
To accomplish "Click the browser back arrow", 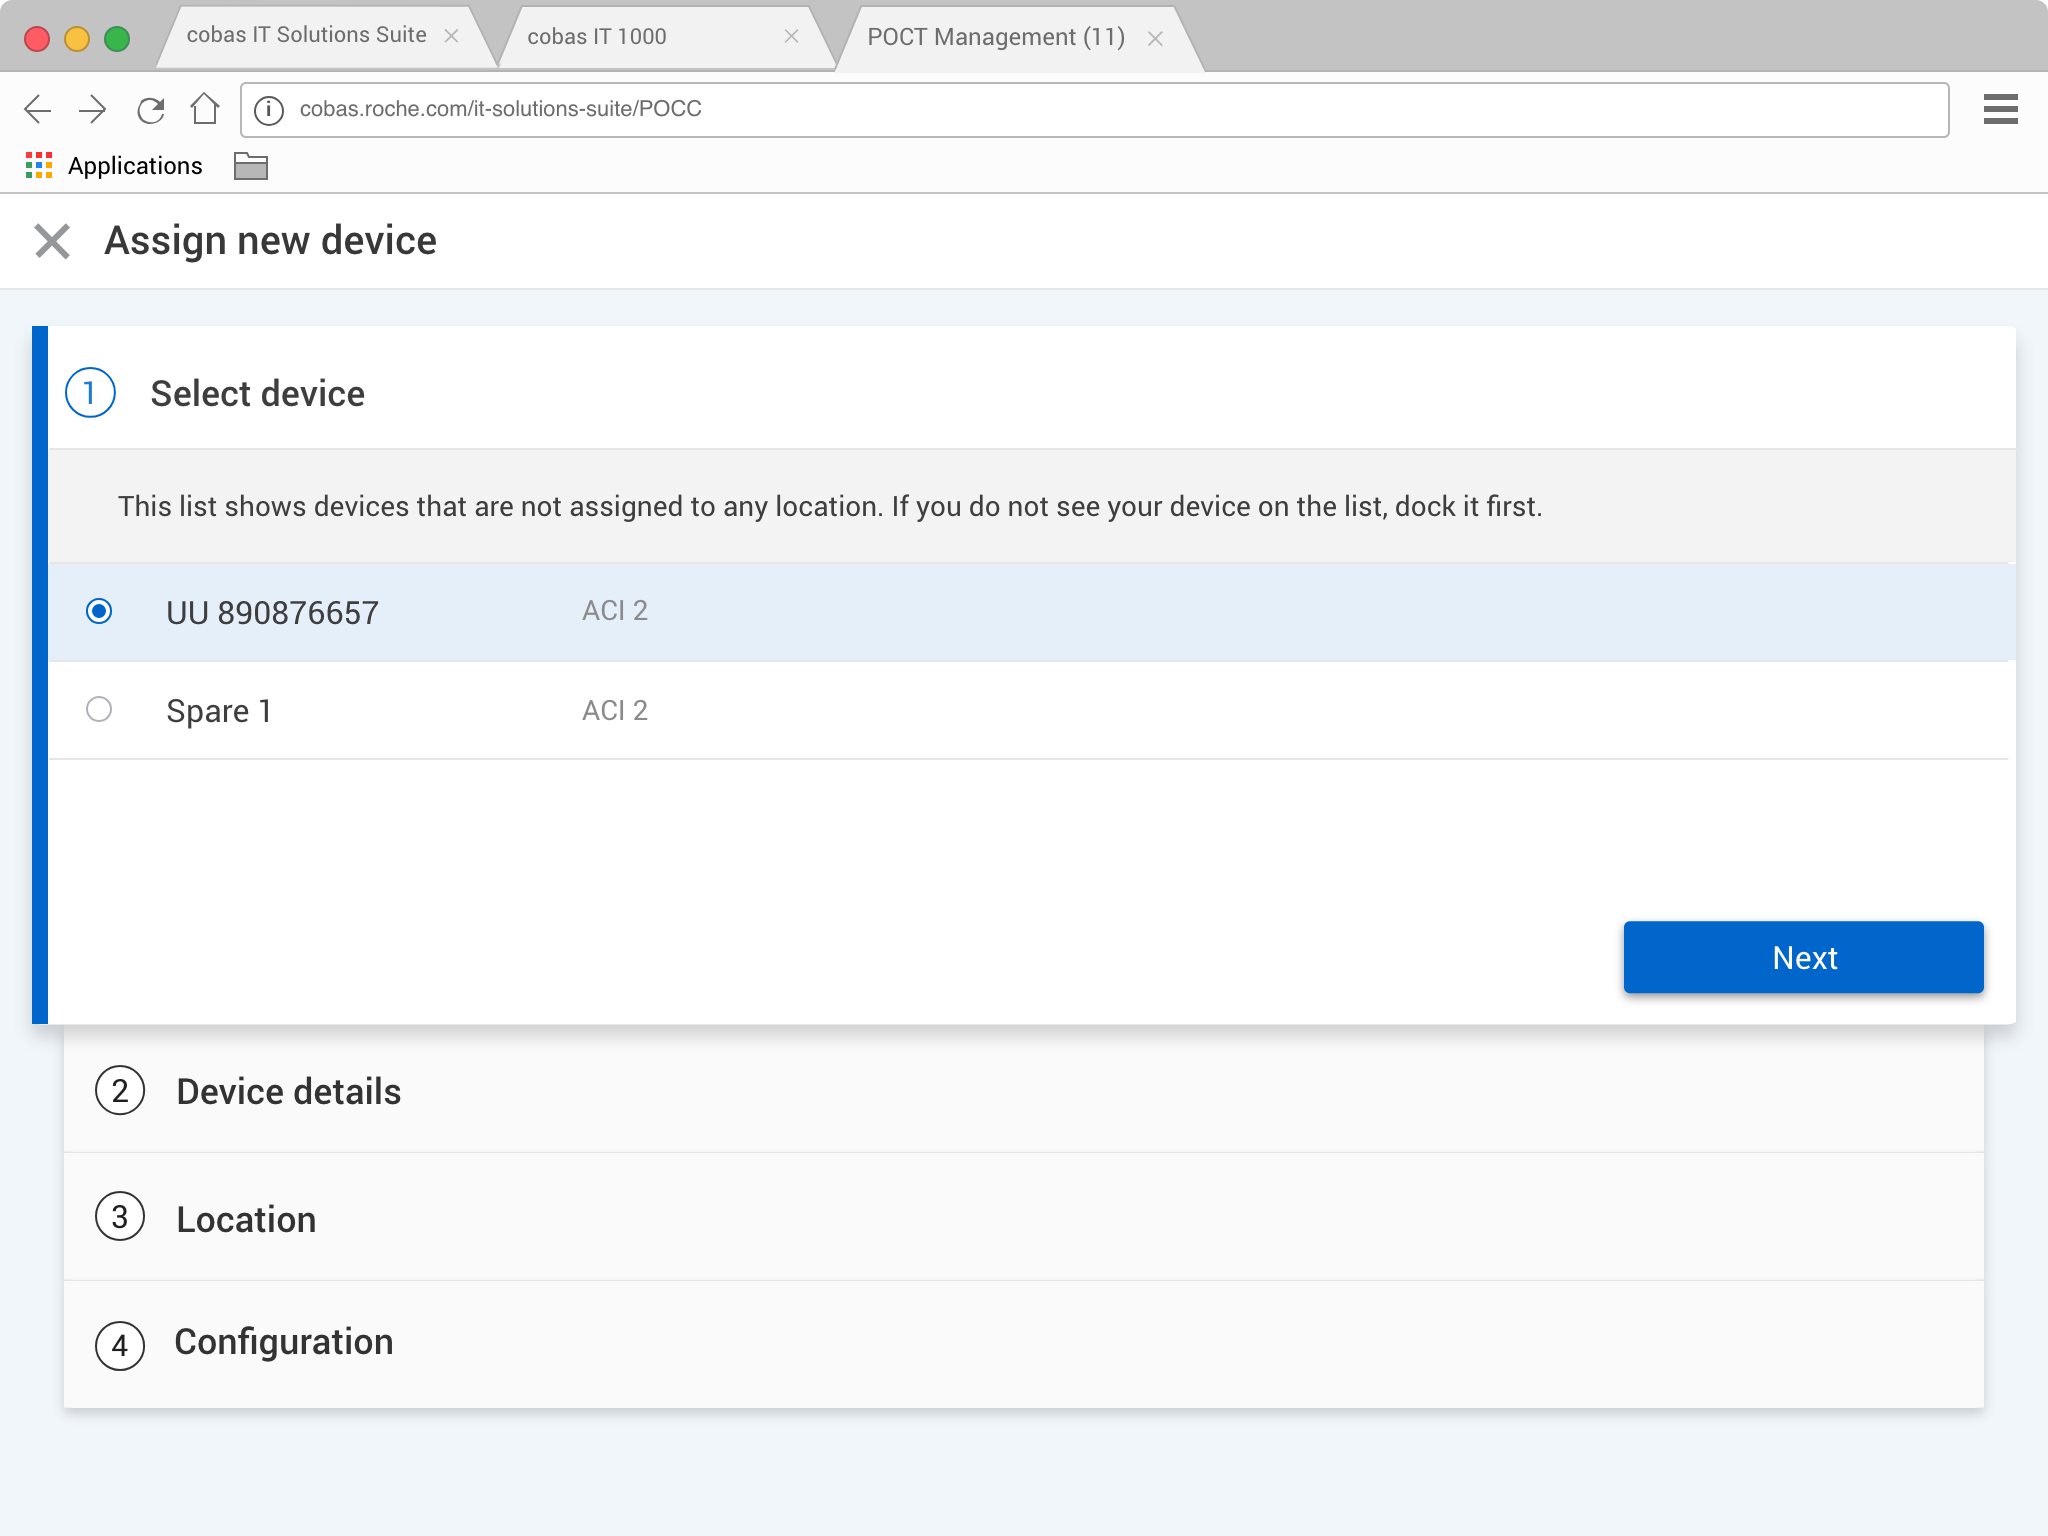I will [37, 109].
